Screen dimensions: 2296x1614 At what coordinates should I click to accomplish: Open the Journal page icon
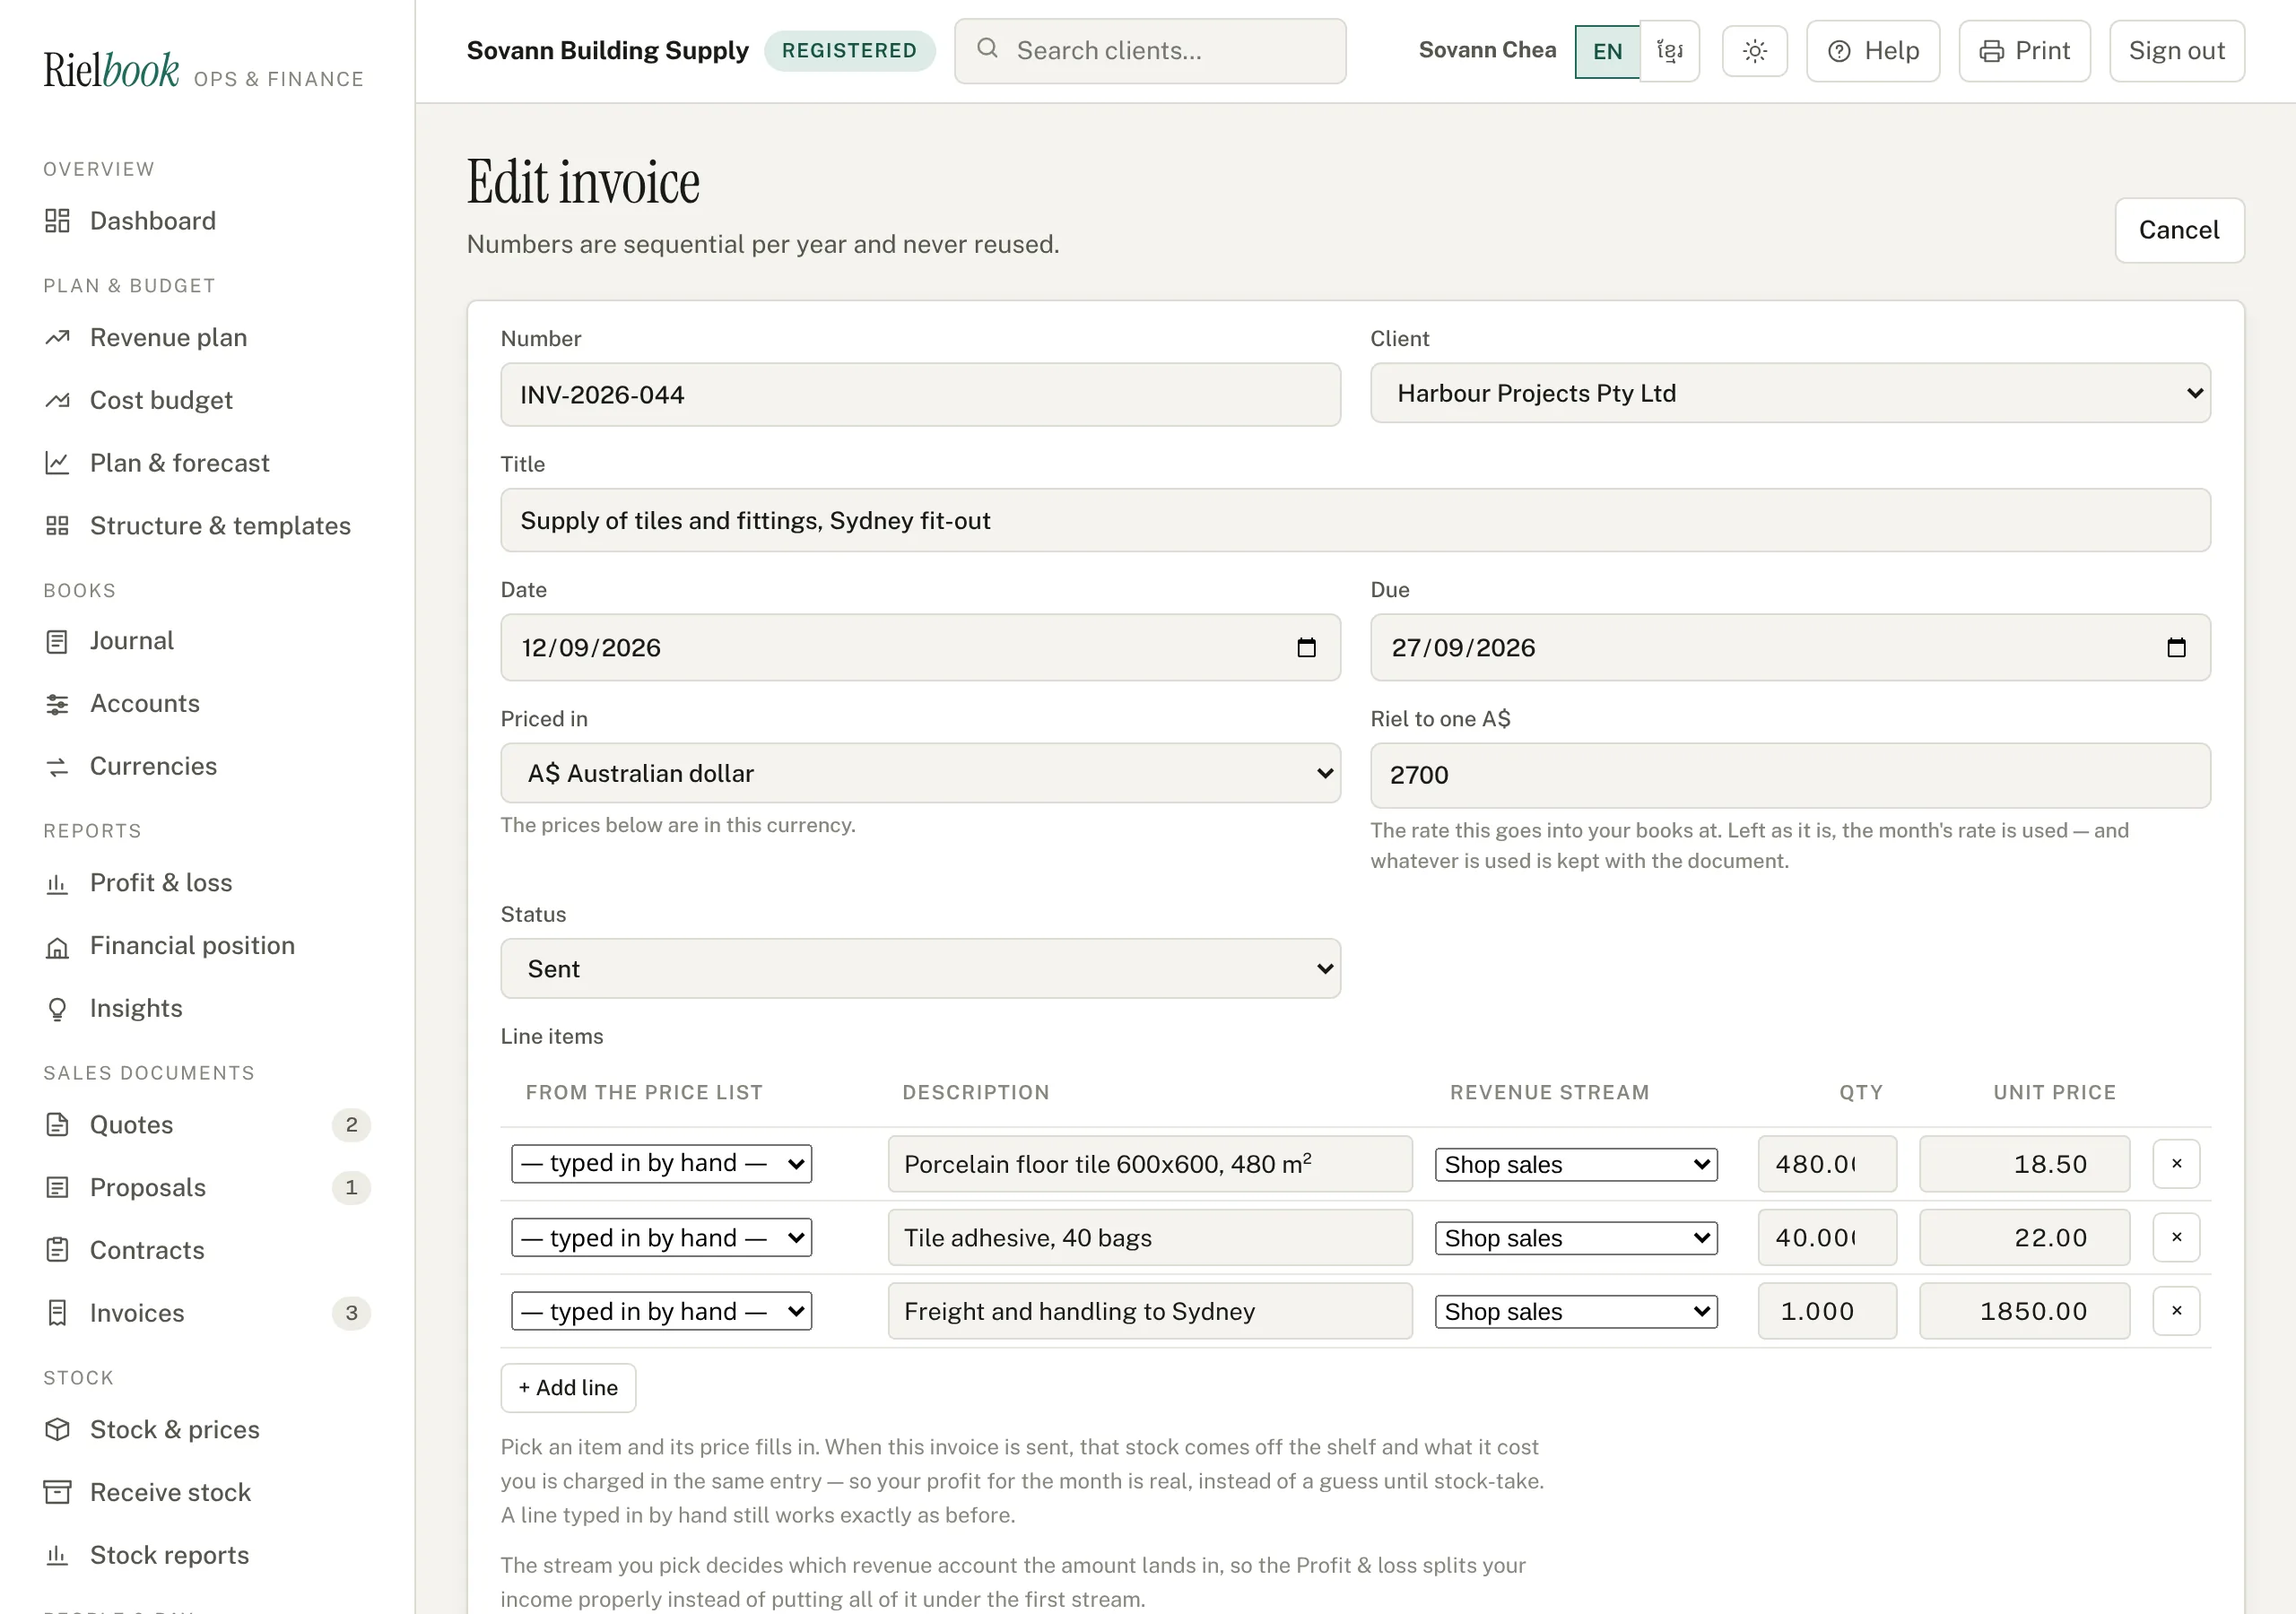57,641
